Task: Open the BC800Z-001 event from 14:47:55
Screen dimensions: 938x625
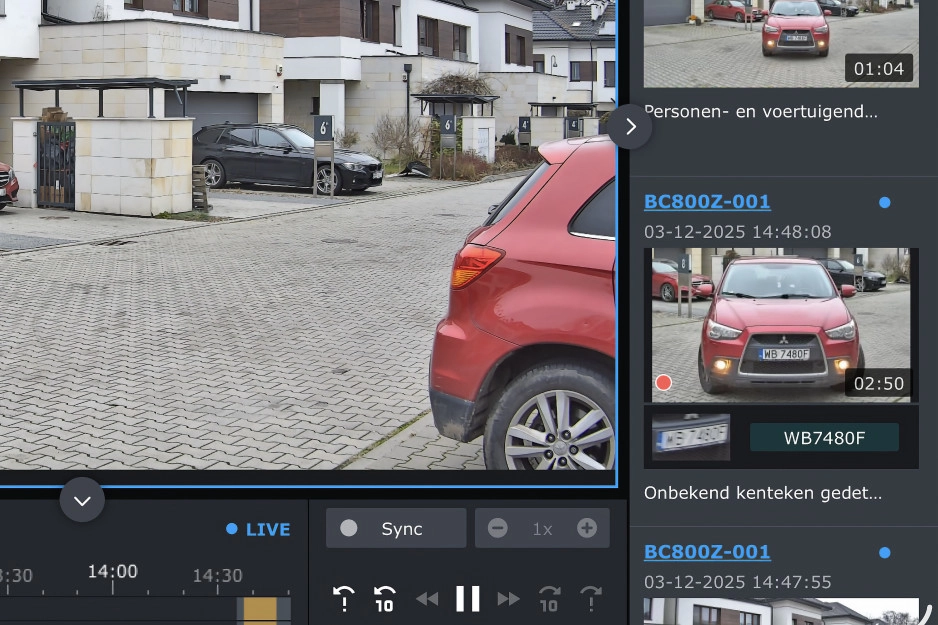Action: click(707, 551)
